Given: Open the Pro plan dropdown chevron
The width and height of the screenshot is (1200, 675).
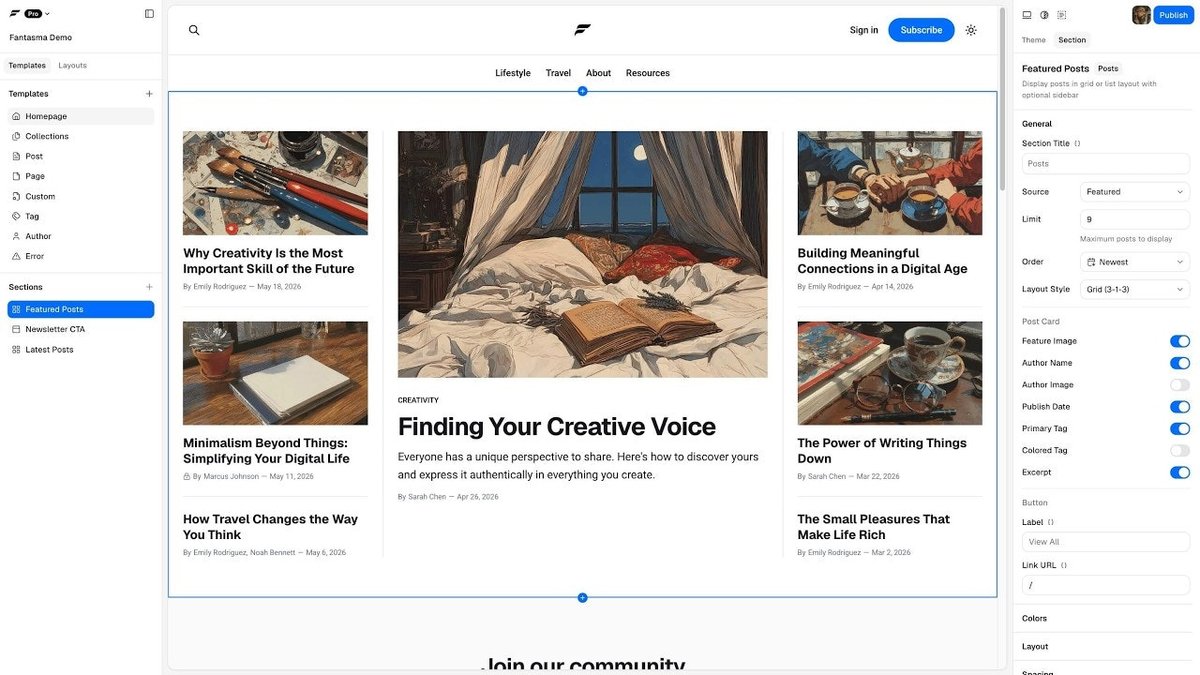Looking at the screenshot, I should click(x=47, y=14).
